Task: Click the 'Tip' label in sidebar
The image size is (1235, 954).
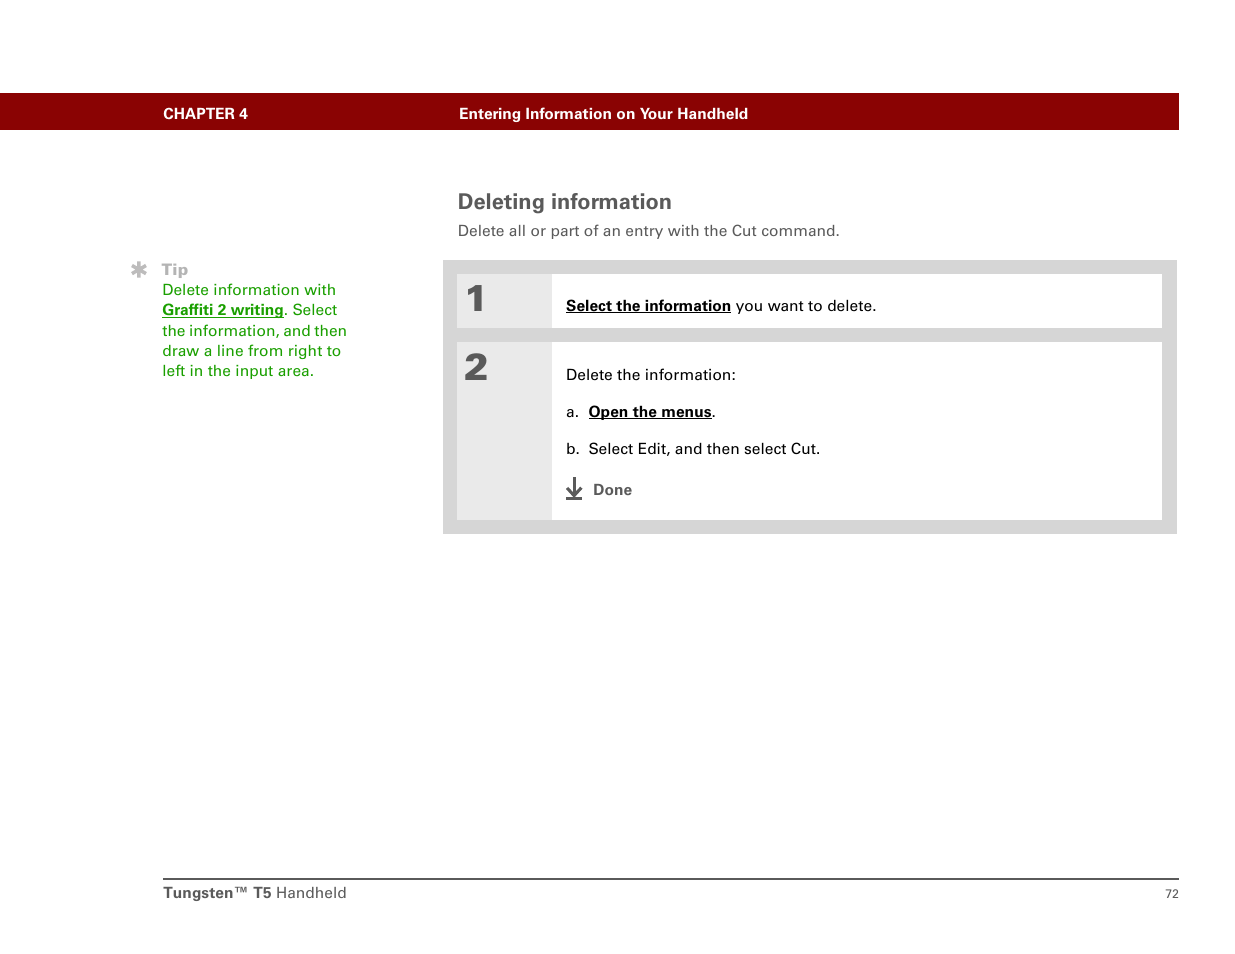Action: pos(175,270)
